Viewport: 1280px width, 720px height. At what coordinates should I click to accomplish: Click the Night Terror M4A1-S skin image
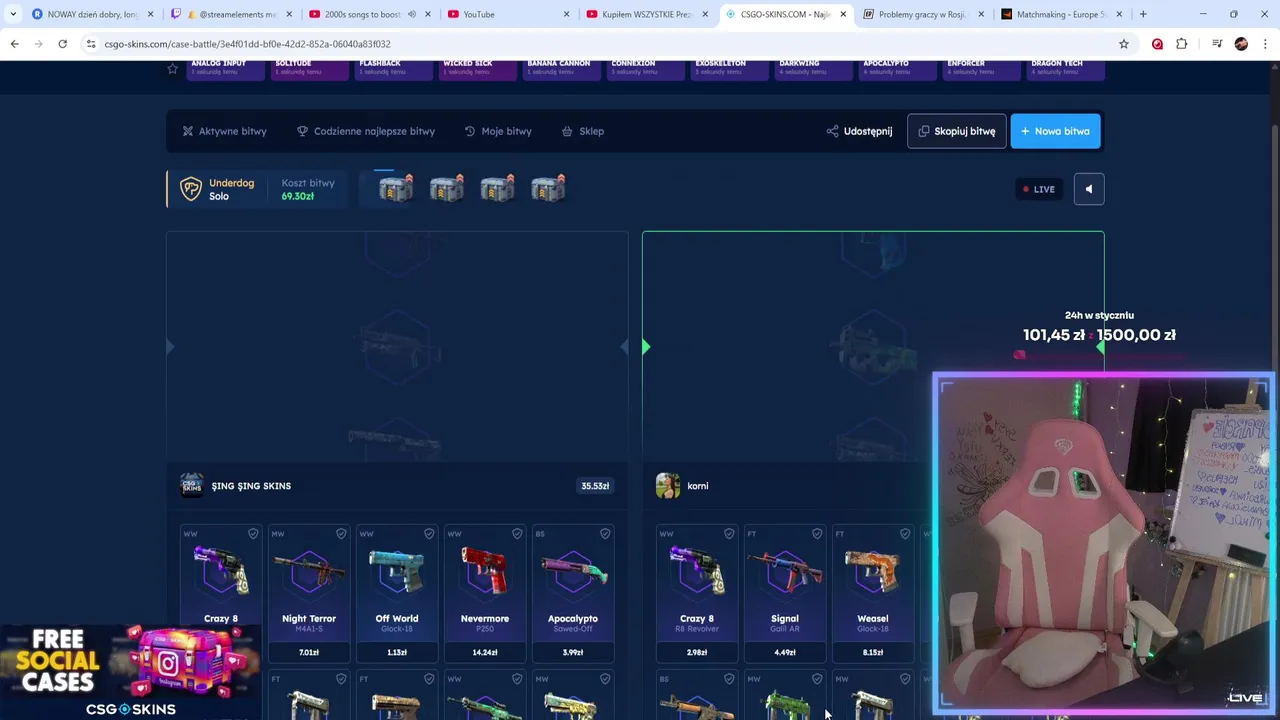coord(309,573)
